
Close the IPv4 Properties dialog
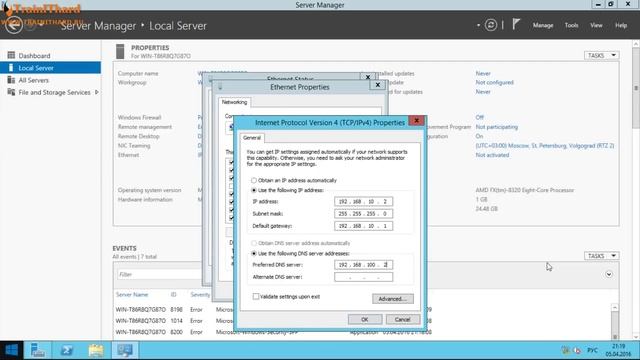point(416,121)
